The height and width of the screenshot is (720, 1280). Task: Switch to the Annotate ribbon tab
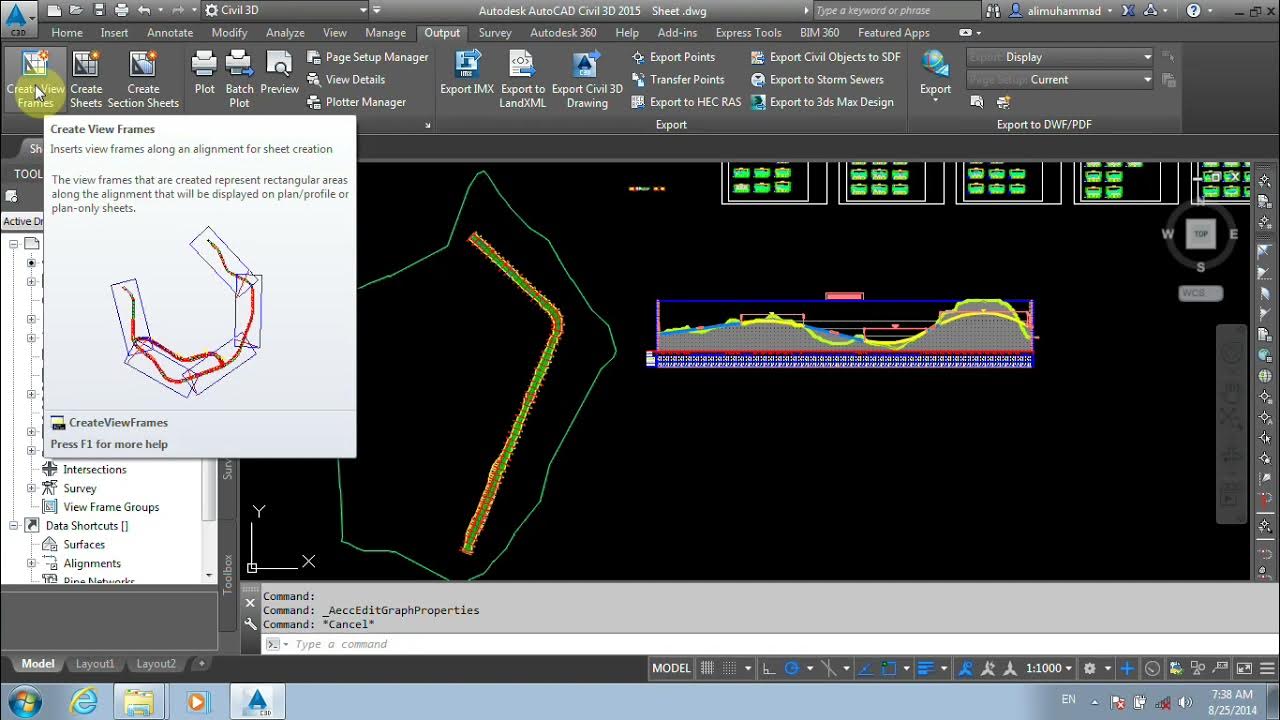coord(170,33)
